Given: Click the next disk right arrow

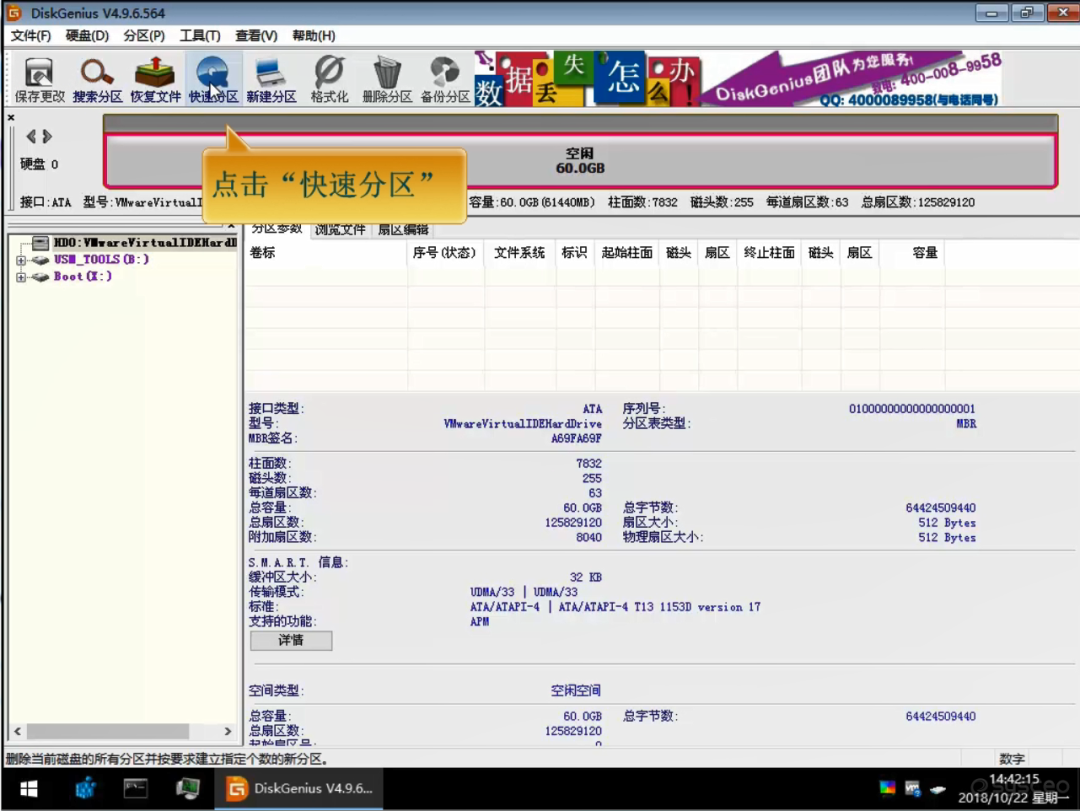Looking at the screenshot, I should (47, 136).
